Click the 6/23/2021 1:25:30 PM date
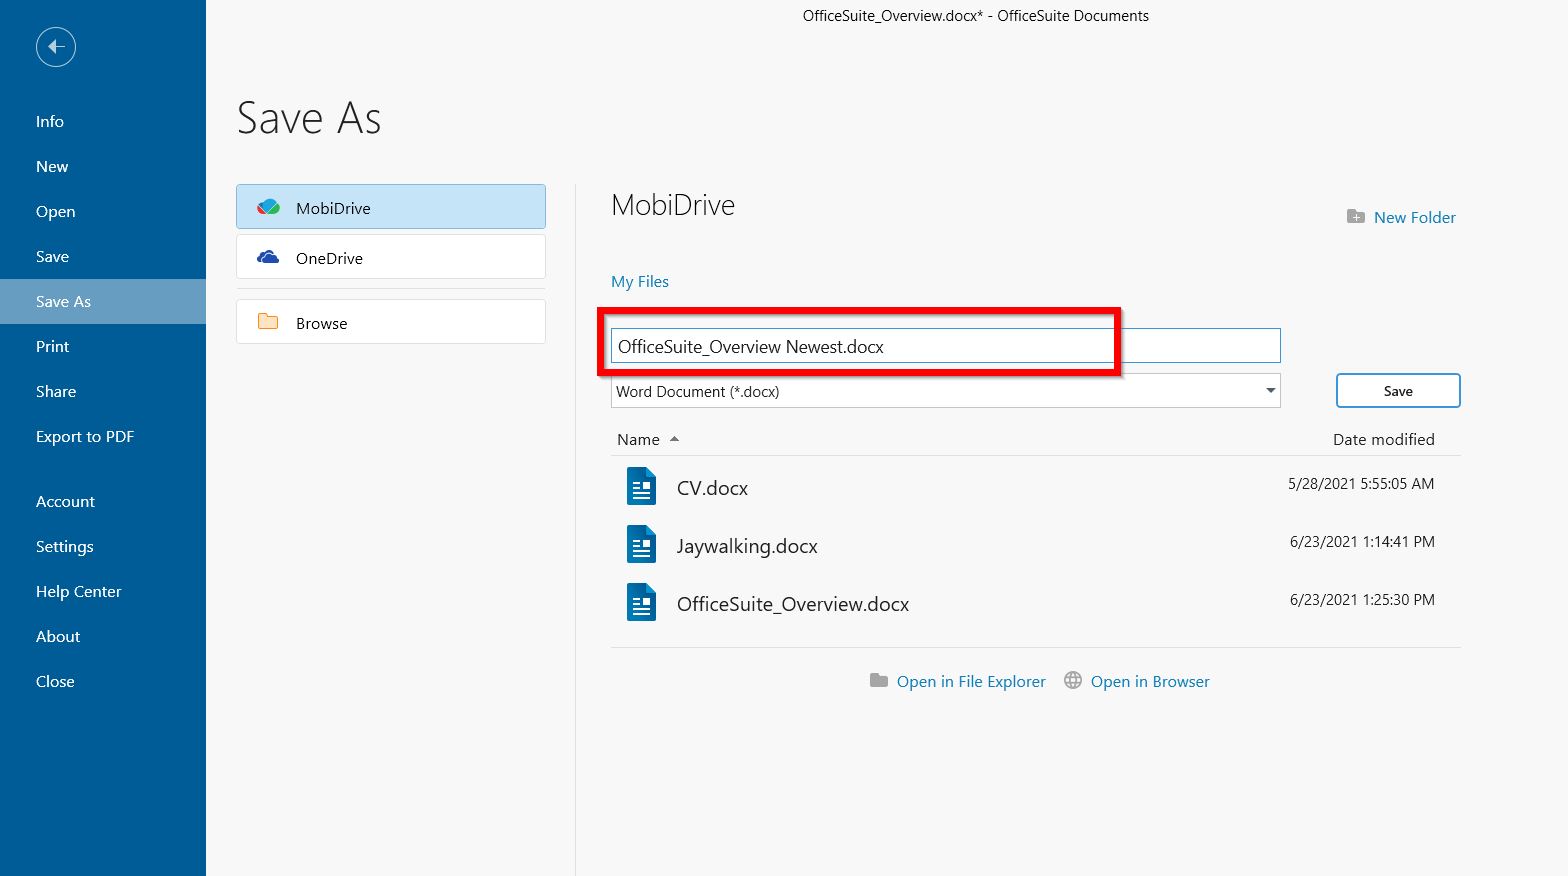1568x876 pixels. (1362, 599)
